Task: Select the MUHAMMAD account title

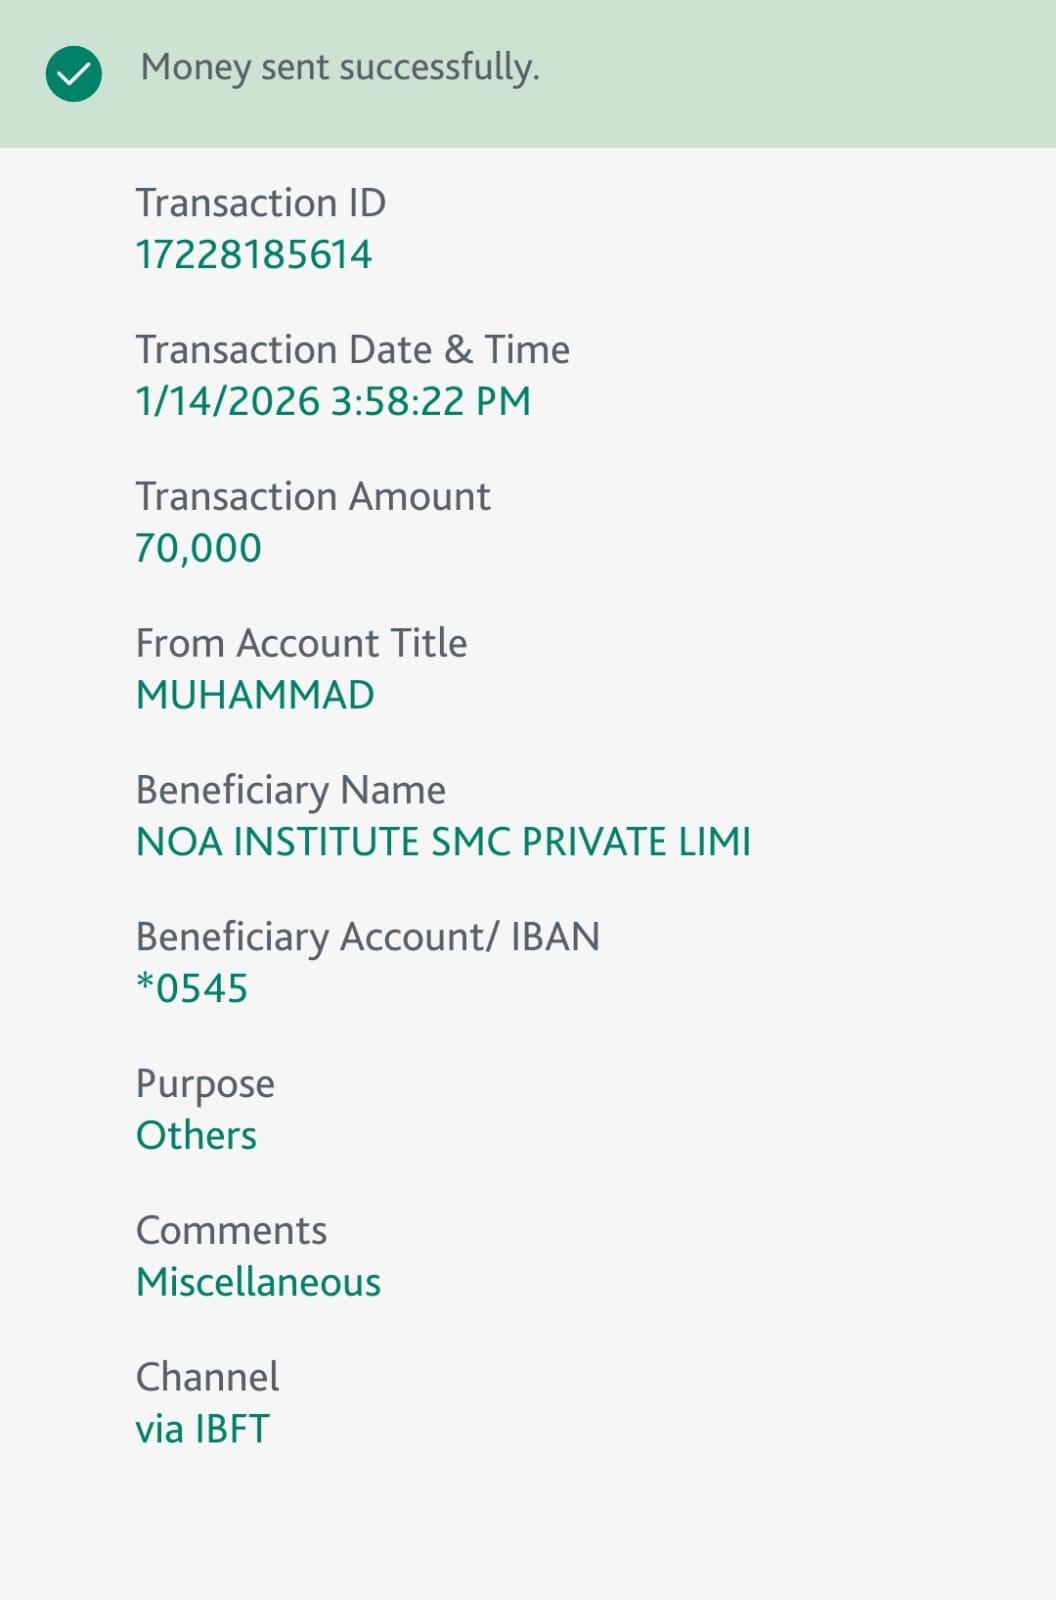Action: click(255, 695)
